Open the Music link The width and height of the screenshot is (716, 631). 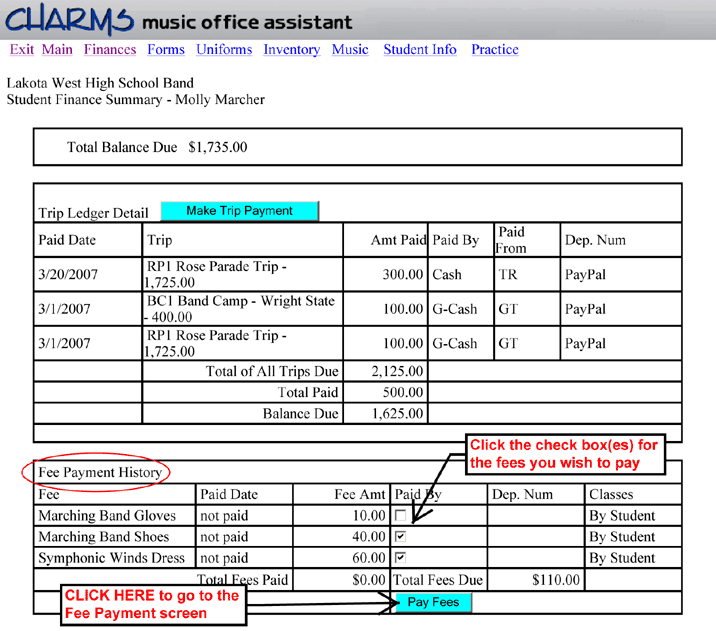tap(350, 49)
